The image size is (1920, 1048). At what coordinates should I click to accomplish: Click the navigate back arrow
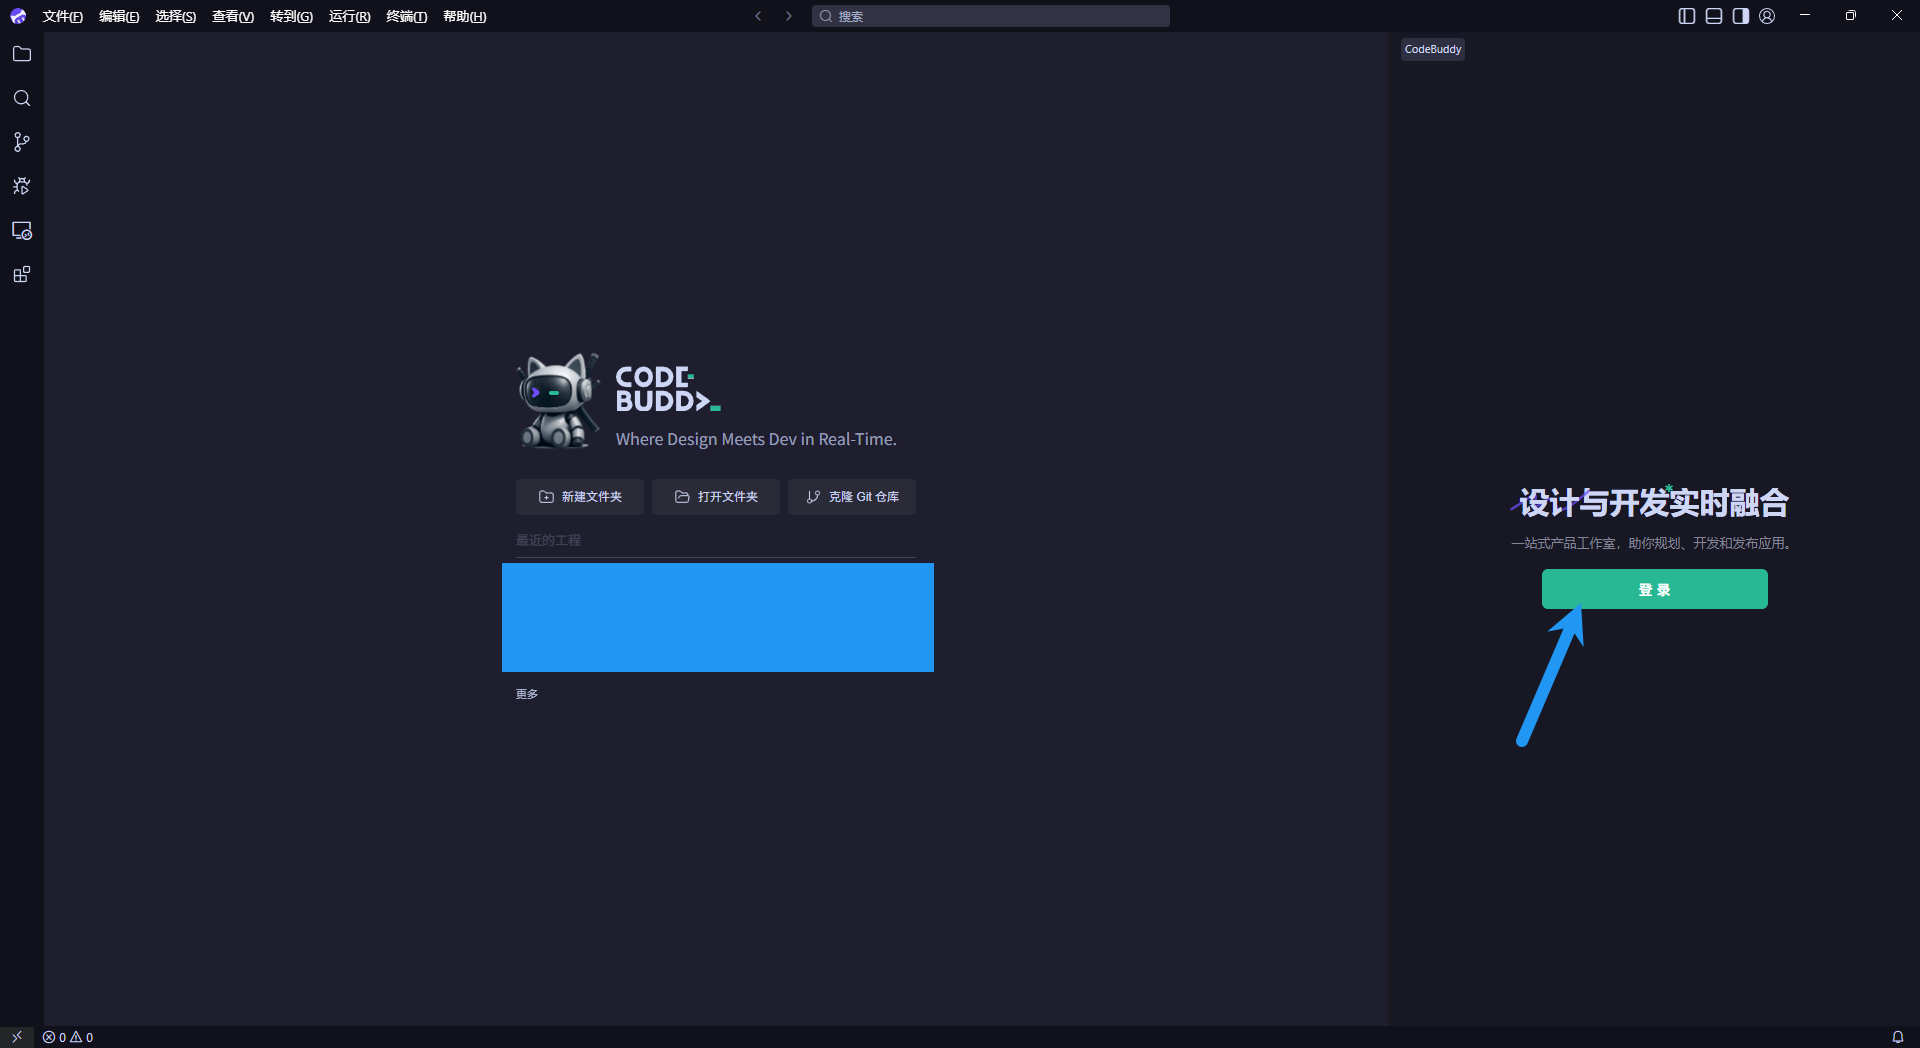coord(758,16)
